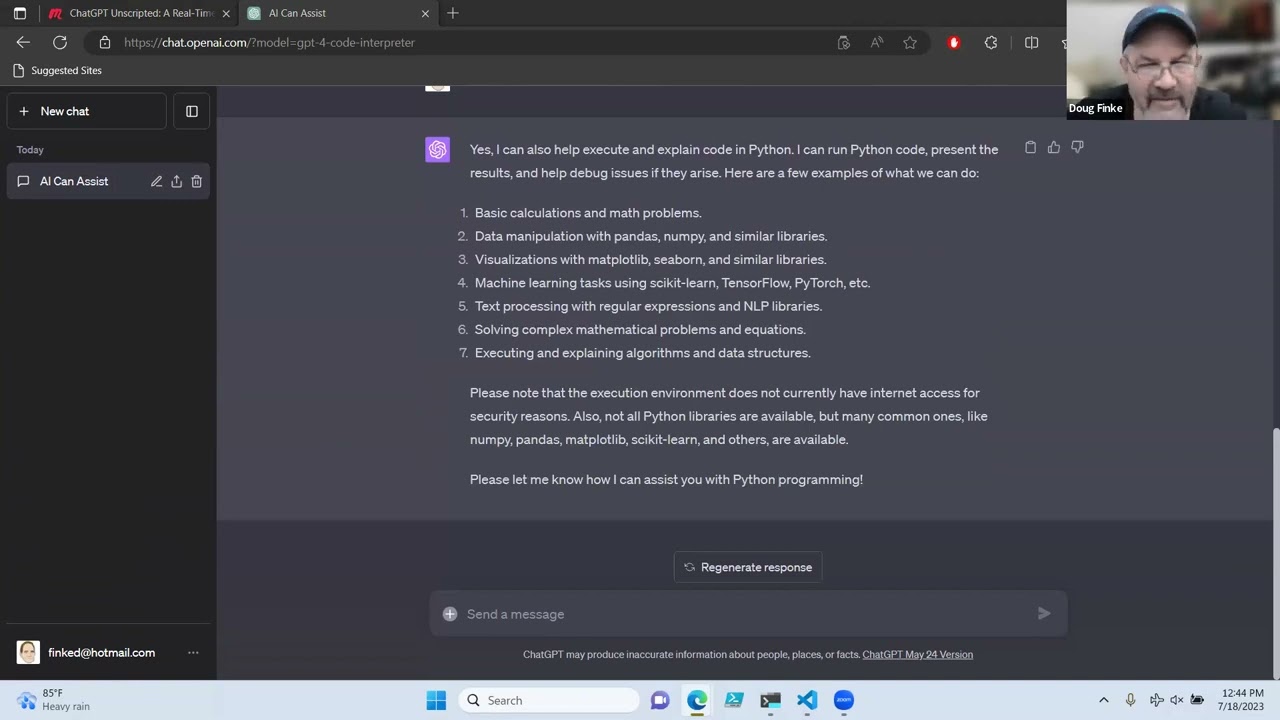The width and height of the screenshot is (1280, 720).
Task: Click Regenerate response button
Action: (x=748, y=567)
